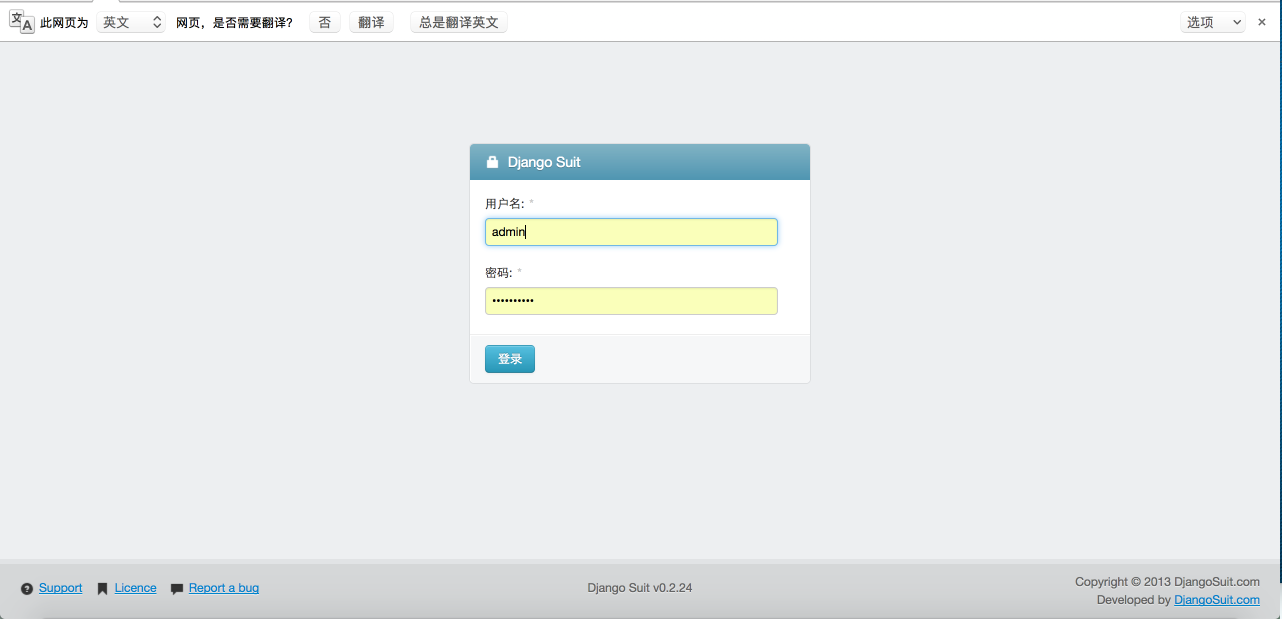Open the Support link
1282x619 pixels.
pos(60,588)
